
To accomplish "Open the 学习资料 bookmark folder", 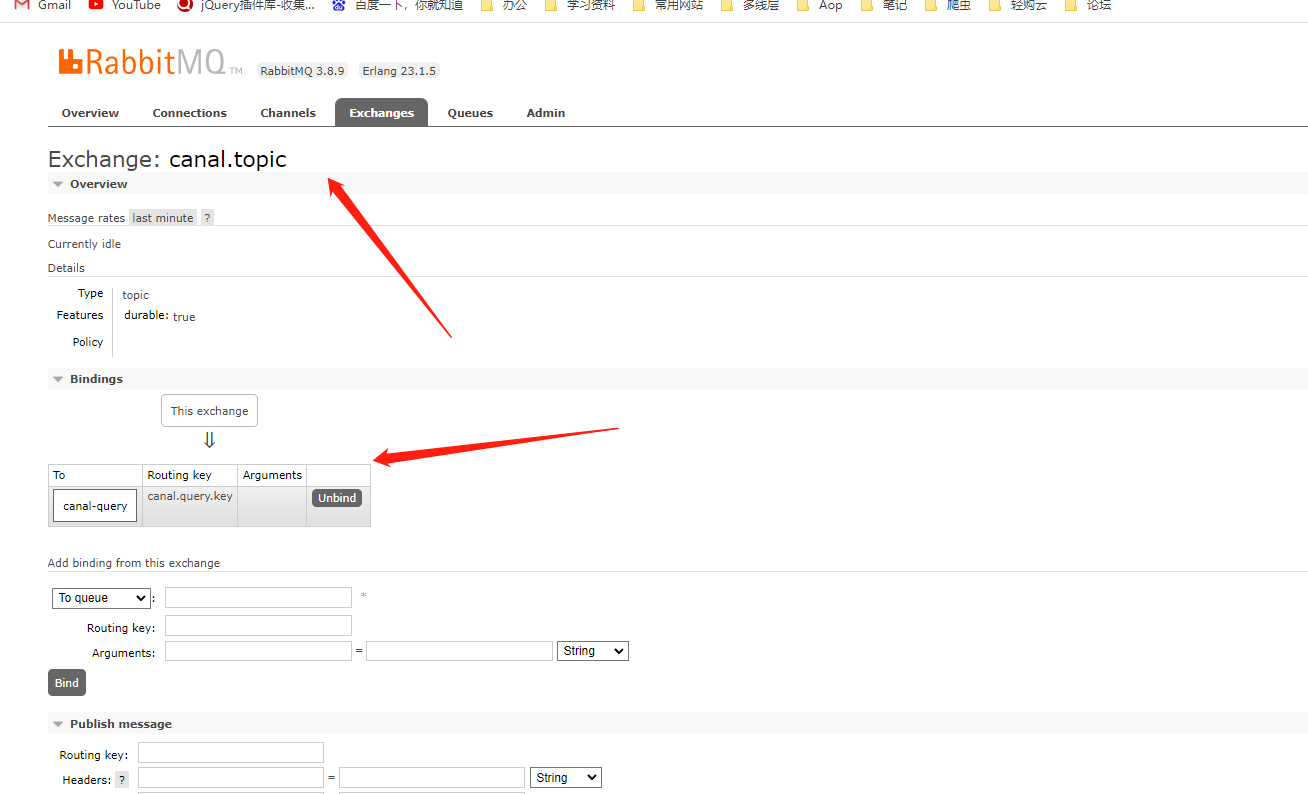I will click(579, 5).
